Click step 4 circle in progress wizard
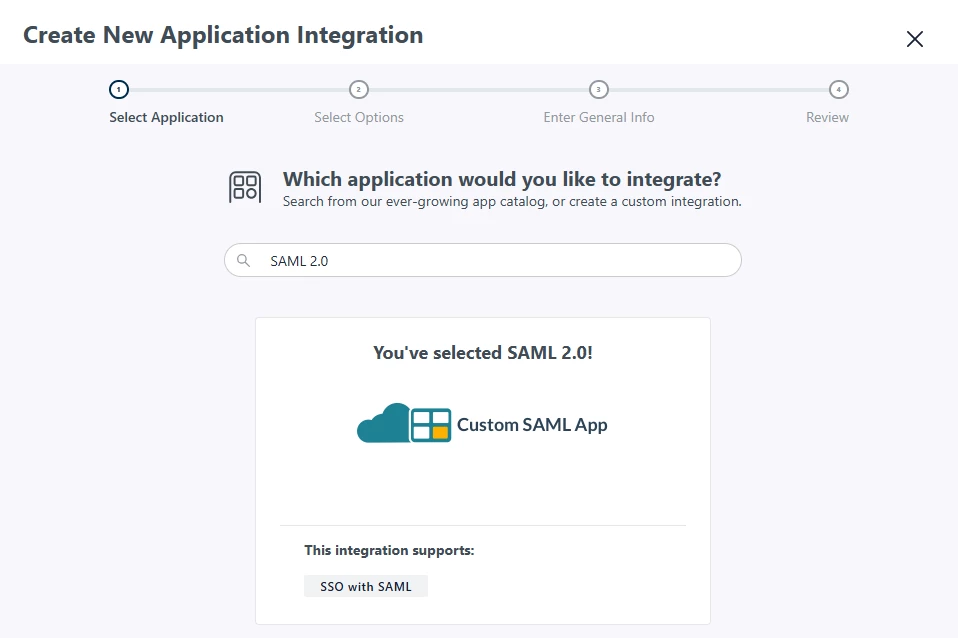This screenshot has height=638, width=958. pos(839,90)
